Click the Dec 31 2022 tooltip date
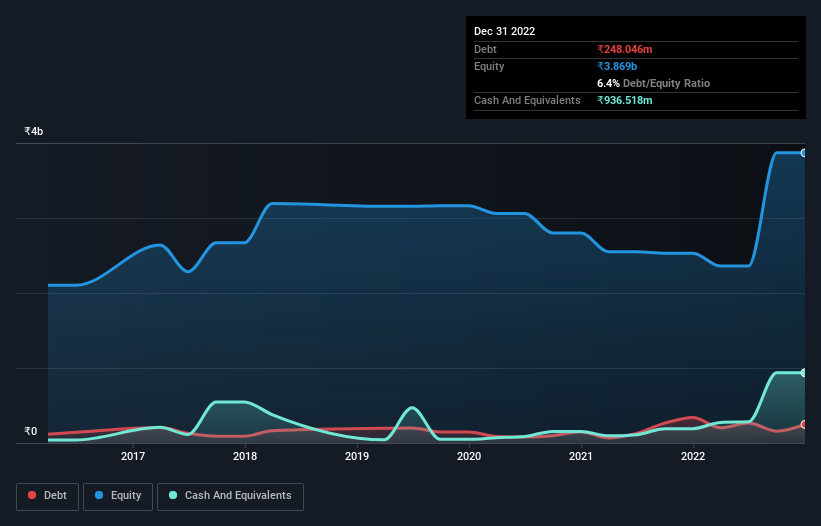This screenshot has height=526, width=821. (x=505, y=31)
